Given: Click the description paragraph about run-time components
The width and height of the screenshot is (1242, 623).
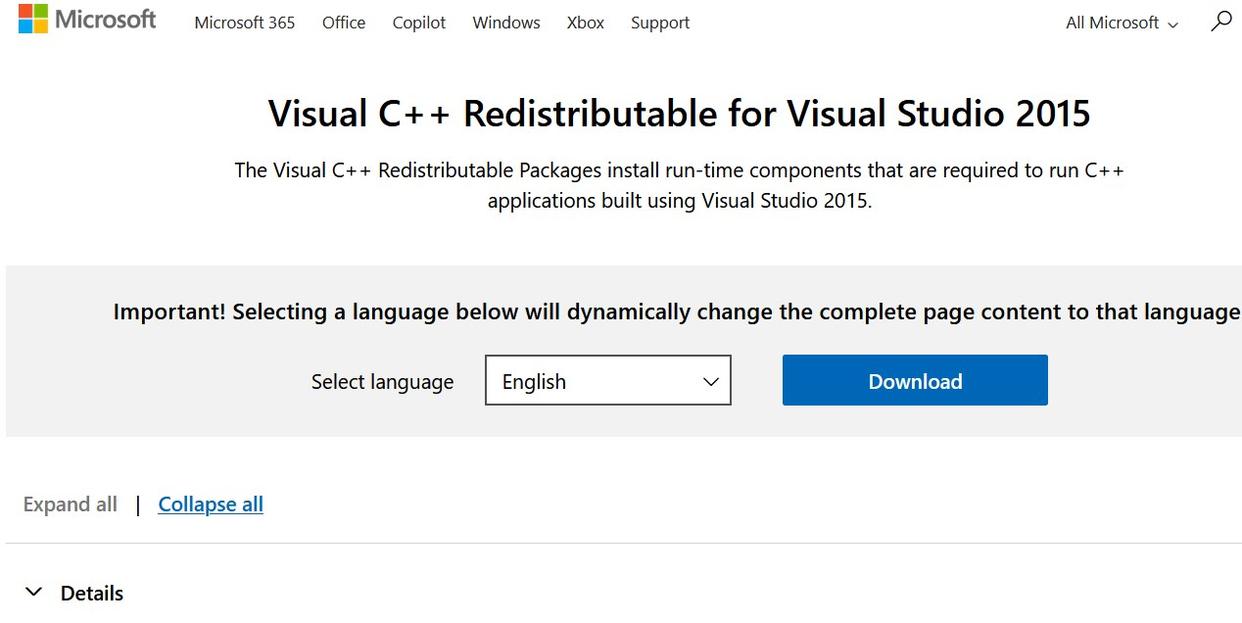Looking at the screenshot, I should (x=679, y=185).
